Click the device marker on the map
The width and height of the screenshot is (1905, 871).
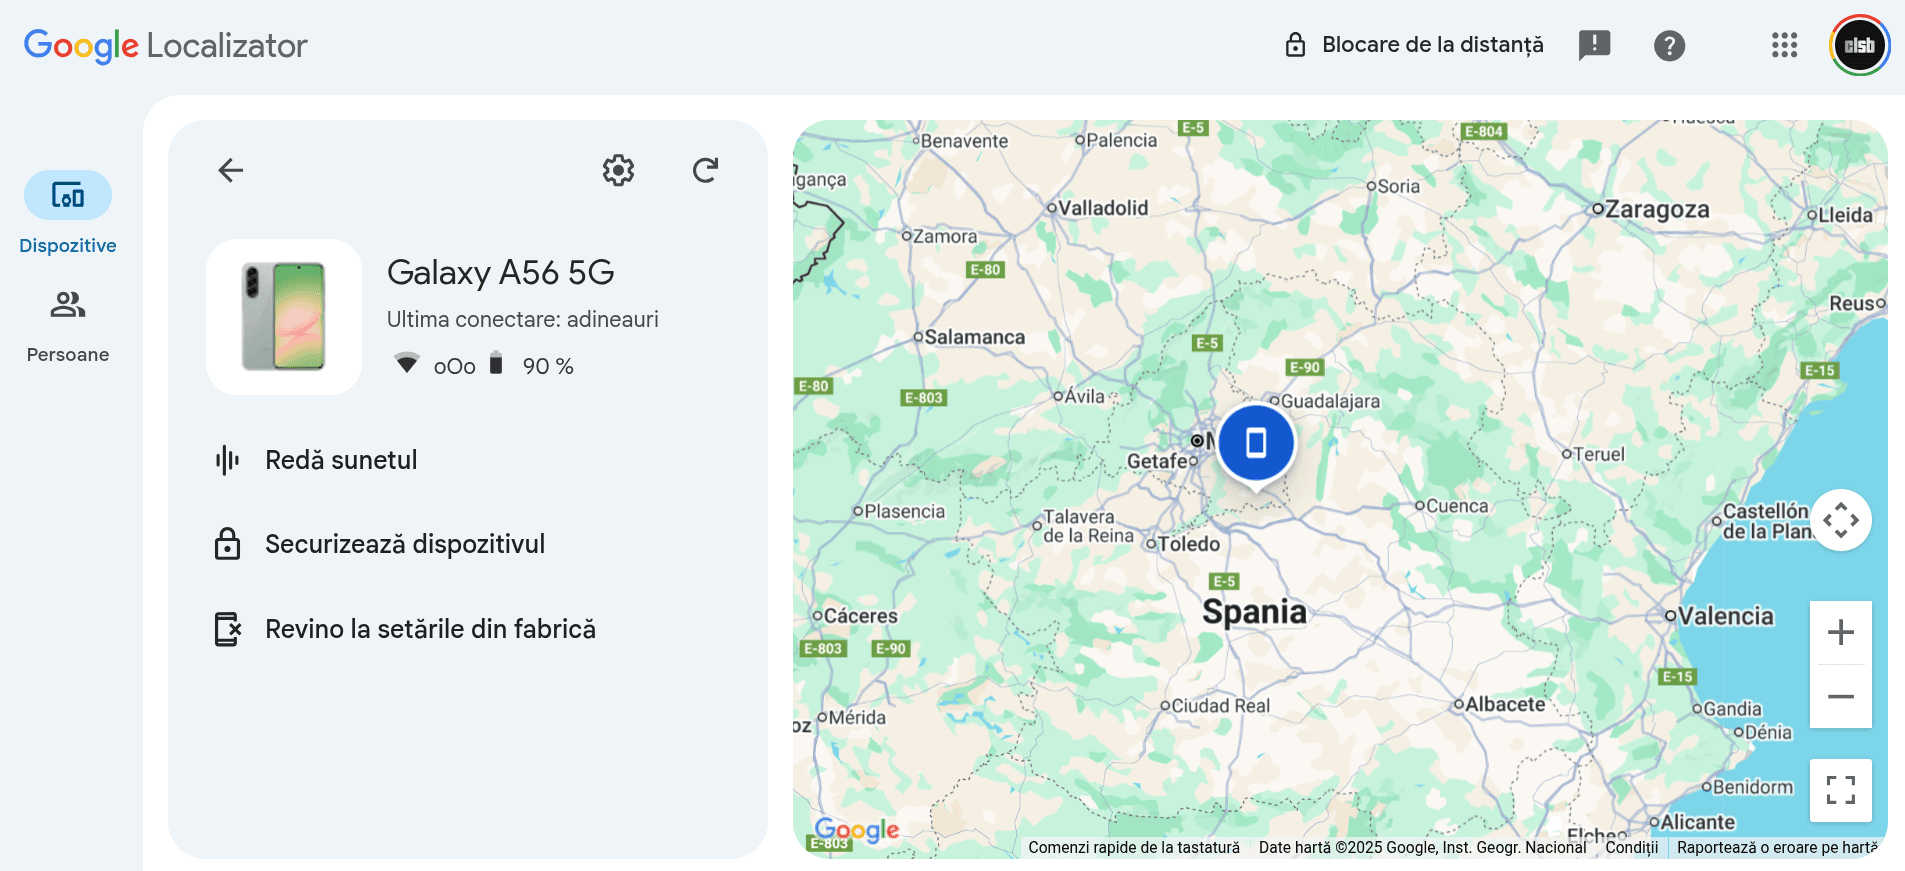1256,443
